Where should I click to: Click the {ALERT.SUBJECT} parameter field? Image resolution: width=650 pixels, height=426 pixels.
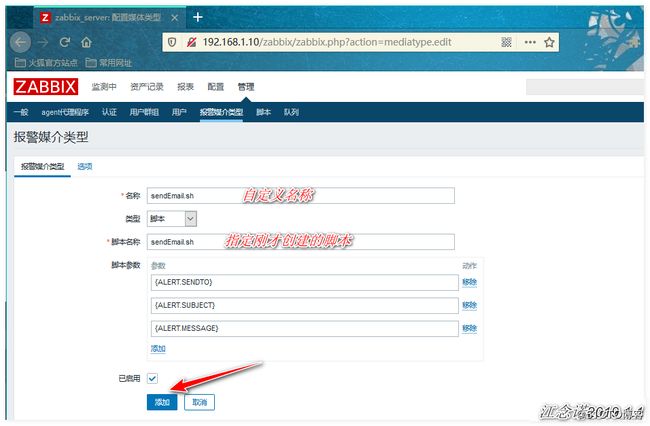(305, 305)
